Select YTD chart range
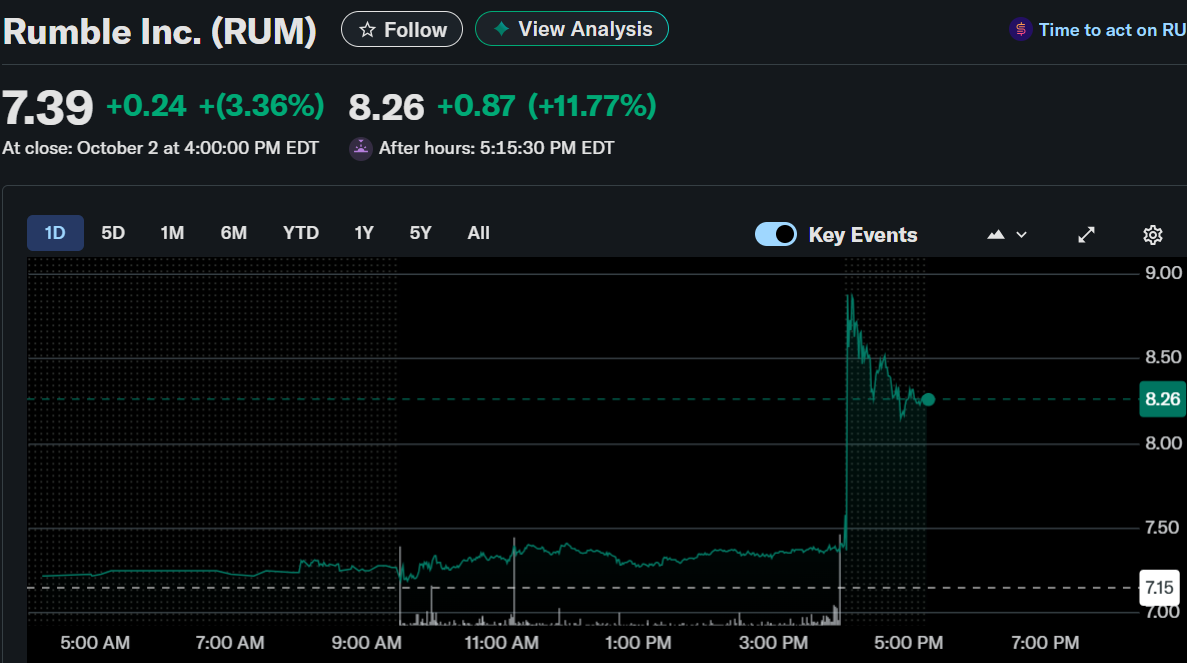 (x=301, y=233)
